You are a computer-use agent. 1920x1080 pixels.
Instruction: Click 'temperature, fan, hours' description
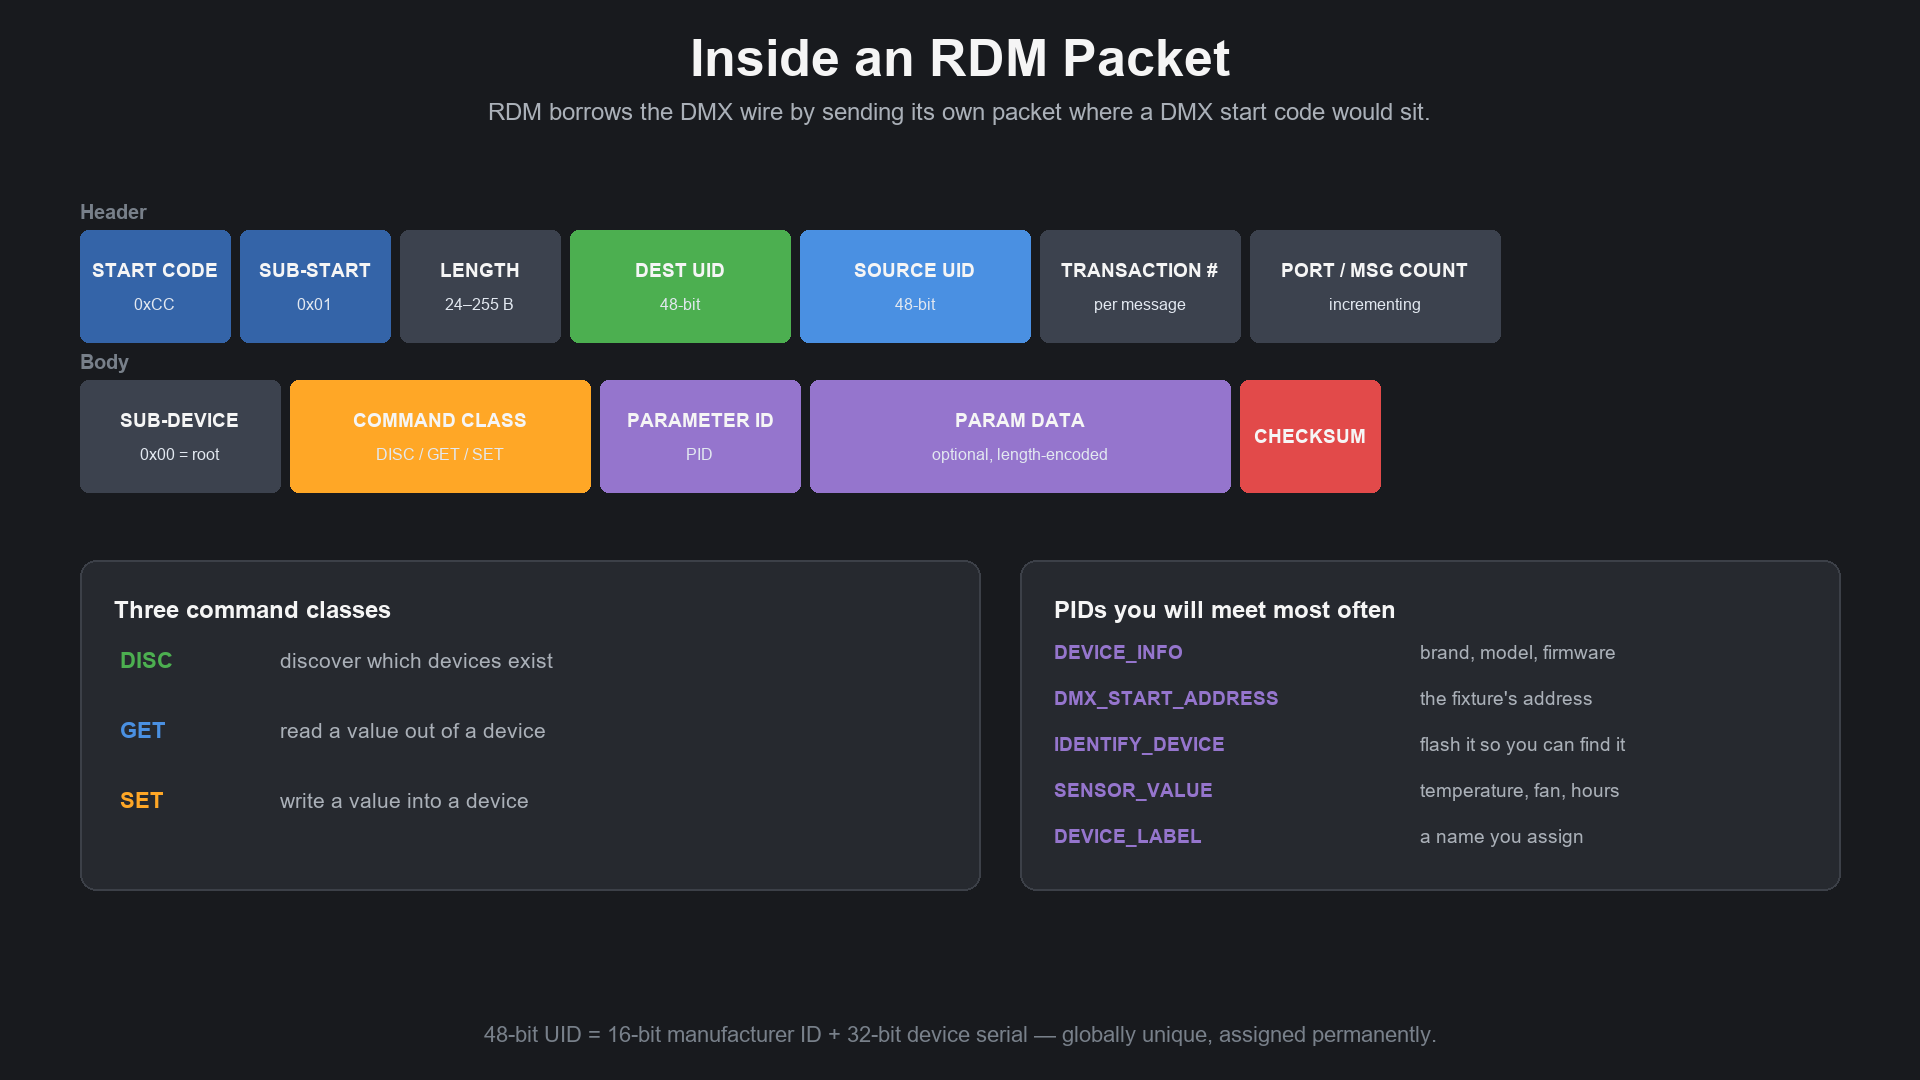pyautogui.click(x=1519, y=791)
